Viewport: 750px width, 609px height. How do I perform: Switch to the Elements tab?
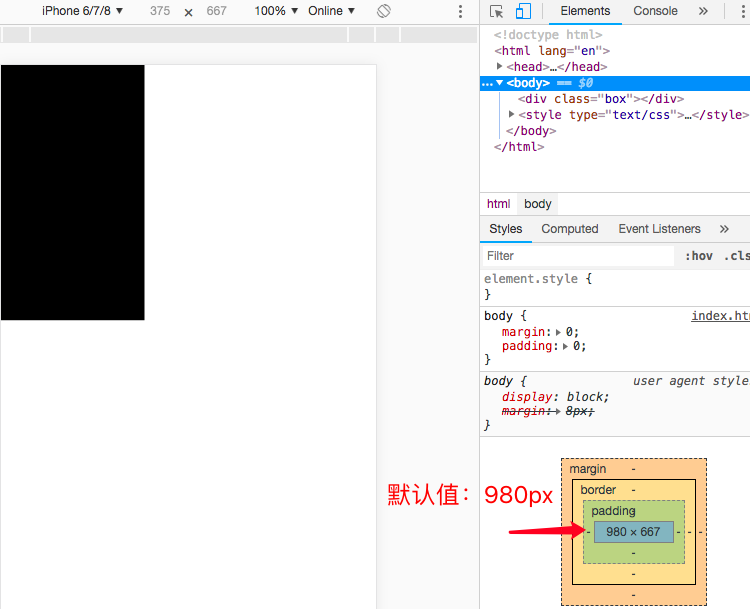coord(585,11)
